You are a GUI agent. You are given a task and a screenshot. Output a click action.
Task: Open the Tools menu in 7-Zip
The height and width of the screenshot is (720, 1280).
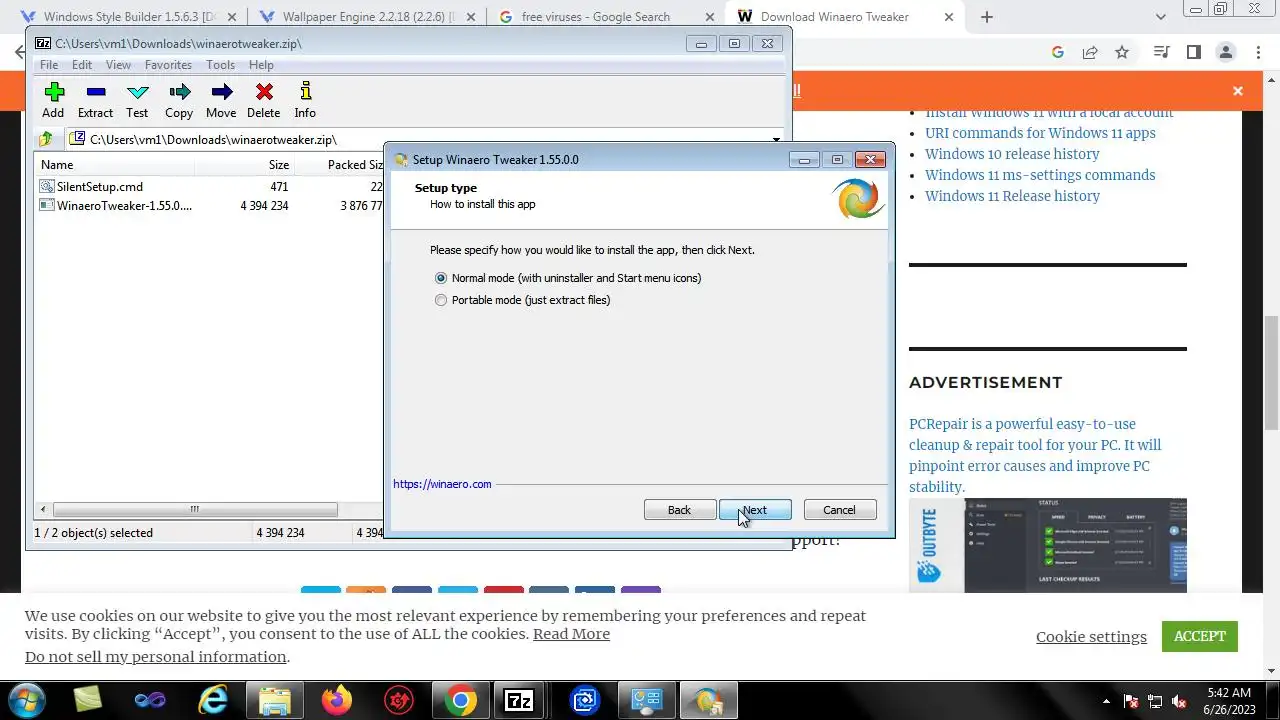click(x=220, y=65)
